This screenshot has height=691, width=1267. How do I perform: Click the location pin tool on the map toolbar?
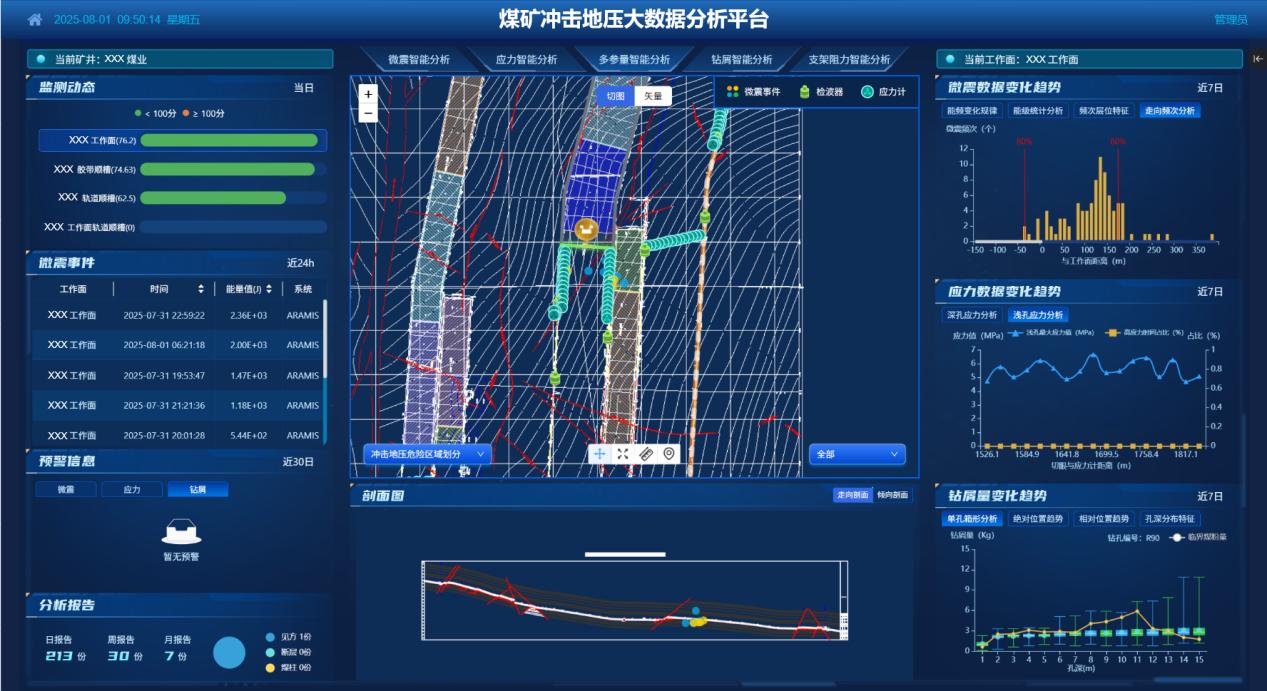[x=669, y=454]
